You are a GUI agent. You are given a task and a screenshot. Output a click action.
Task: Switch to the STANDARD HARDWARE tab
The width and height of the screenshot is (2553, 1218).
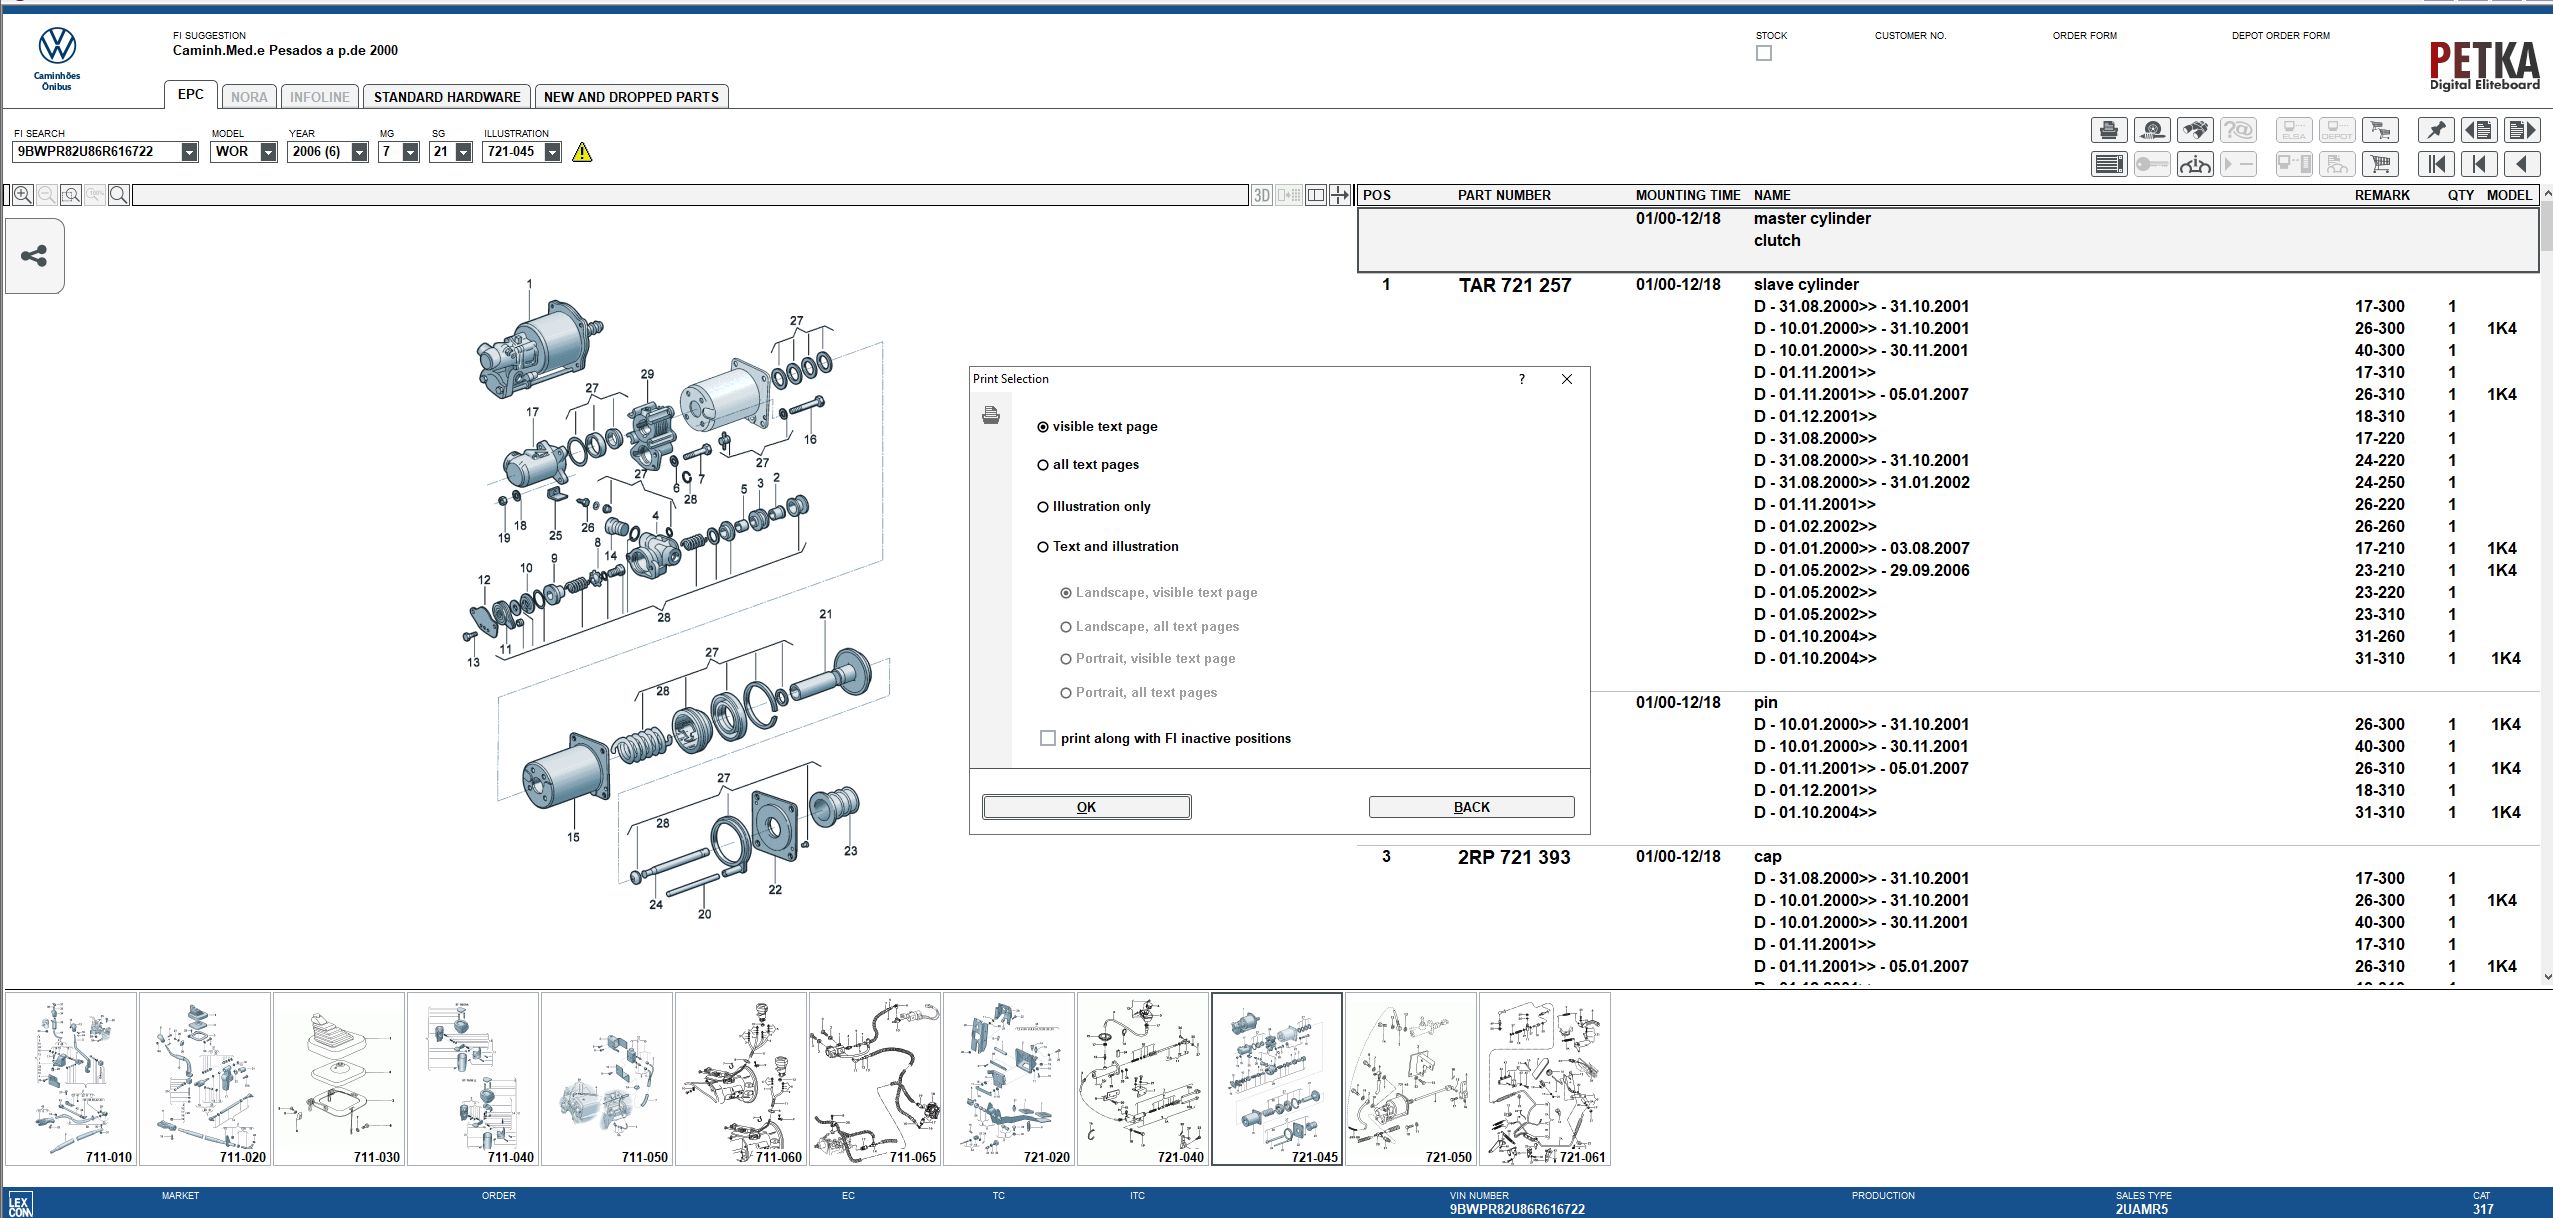click(x=447, y=97)
